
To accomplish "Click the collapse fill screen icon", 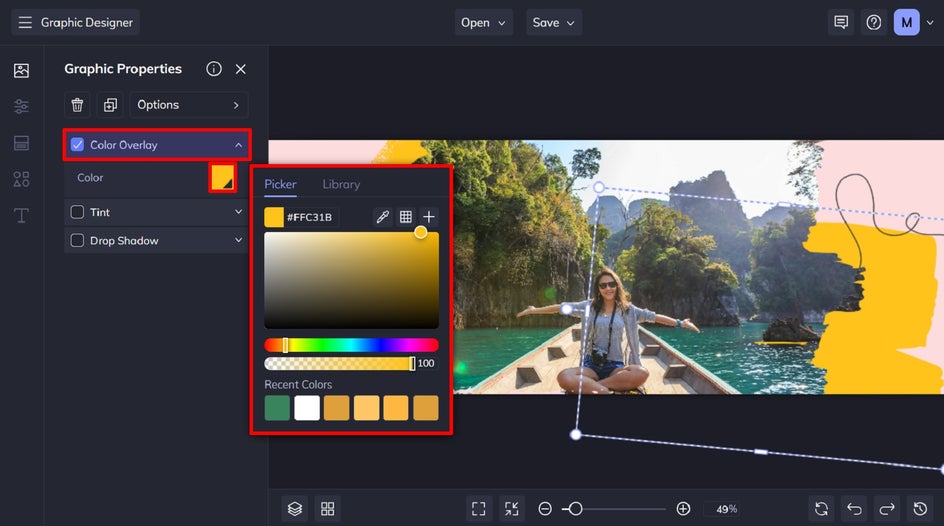I will click(x=512, y=509).
